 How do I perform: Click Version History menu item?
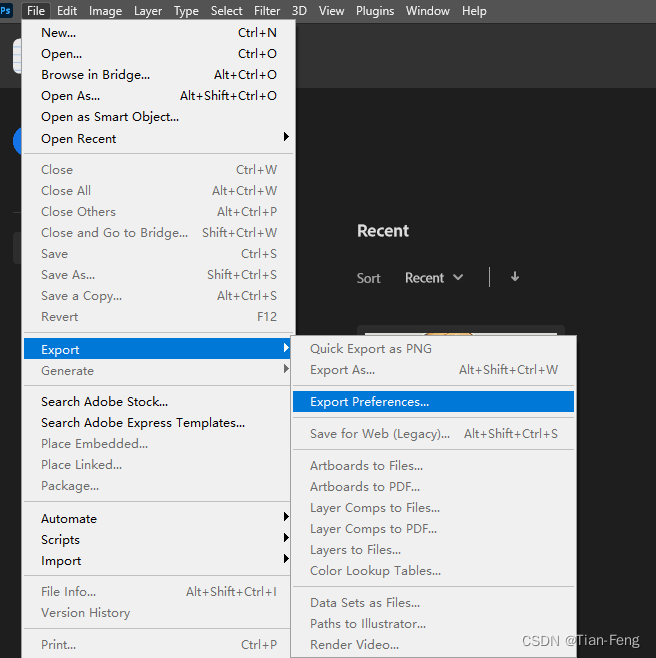pos(157,613)
